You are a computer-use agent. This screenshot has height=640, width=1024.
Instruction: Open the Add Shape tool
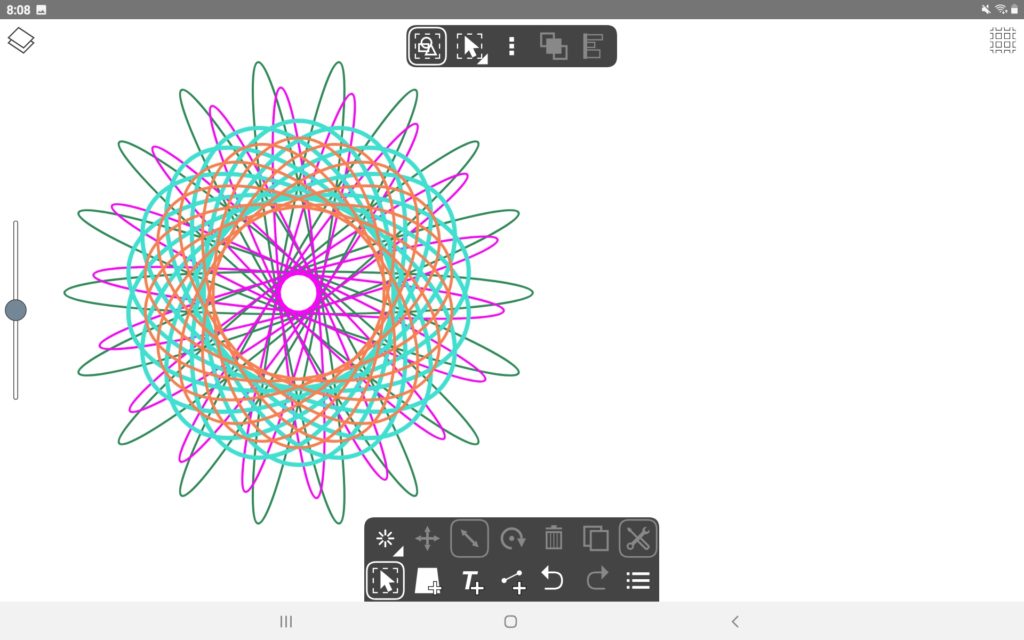coord(428,580)
